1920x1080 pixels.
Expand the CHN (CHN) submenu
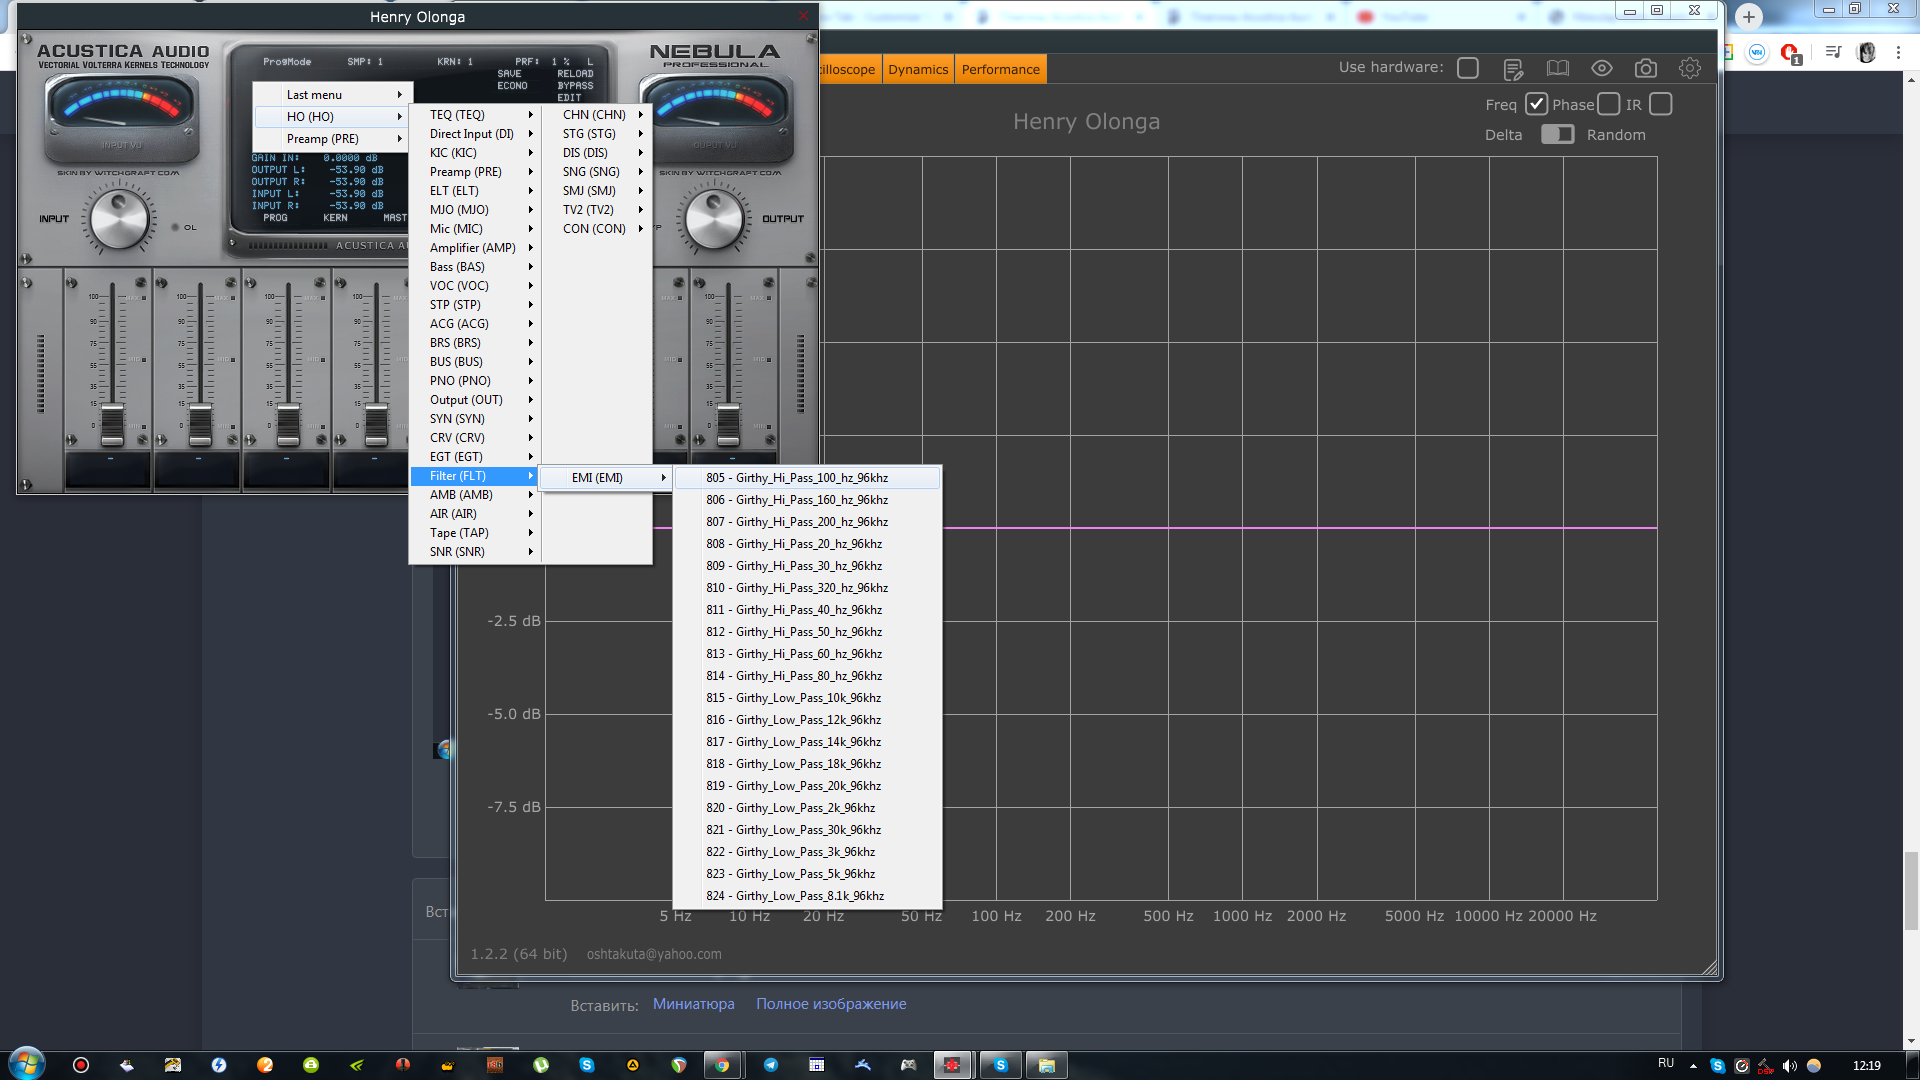pyautogui.click(x=596, y=115)
